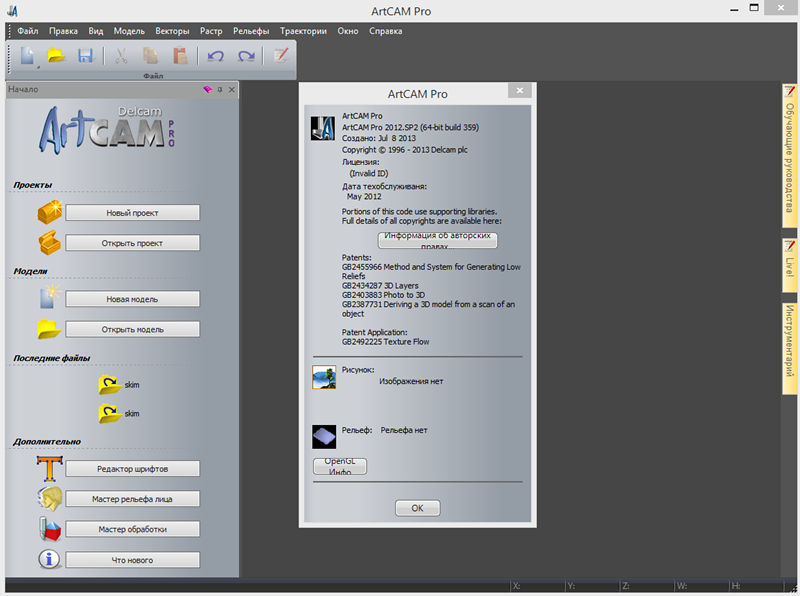Open the Траектории menu
The width and height of the screenshot is (800, 596).
303,31
